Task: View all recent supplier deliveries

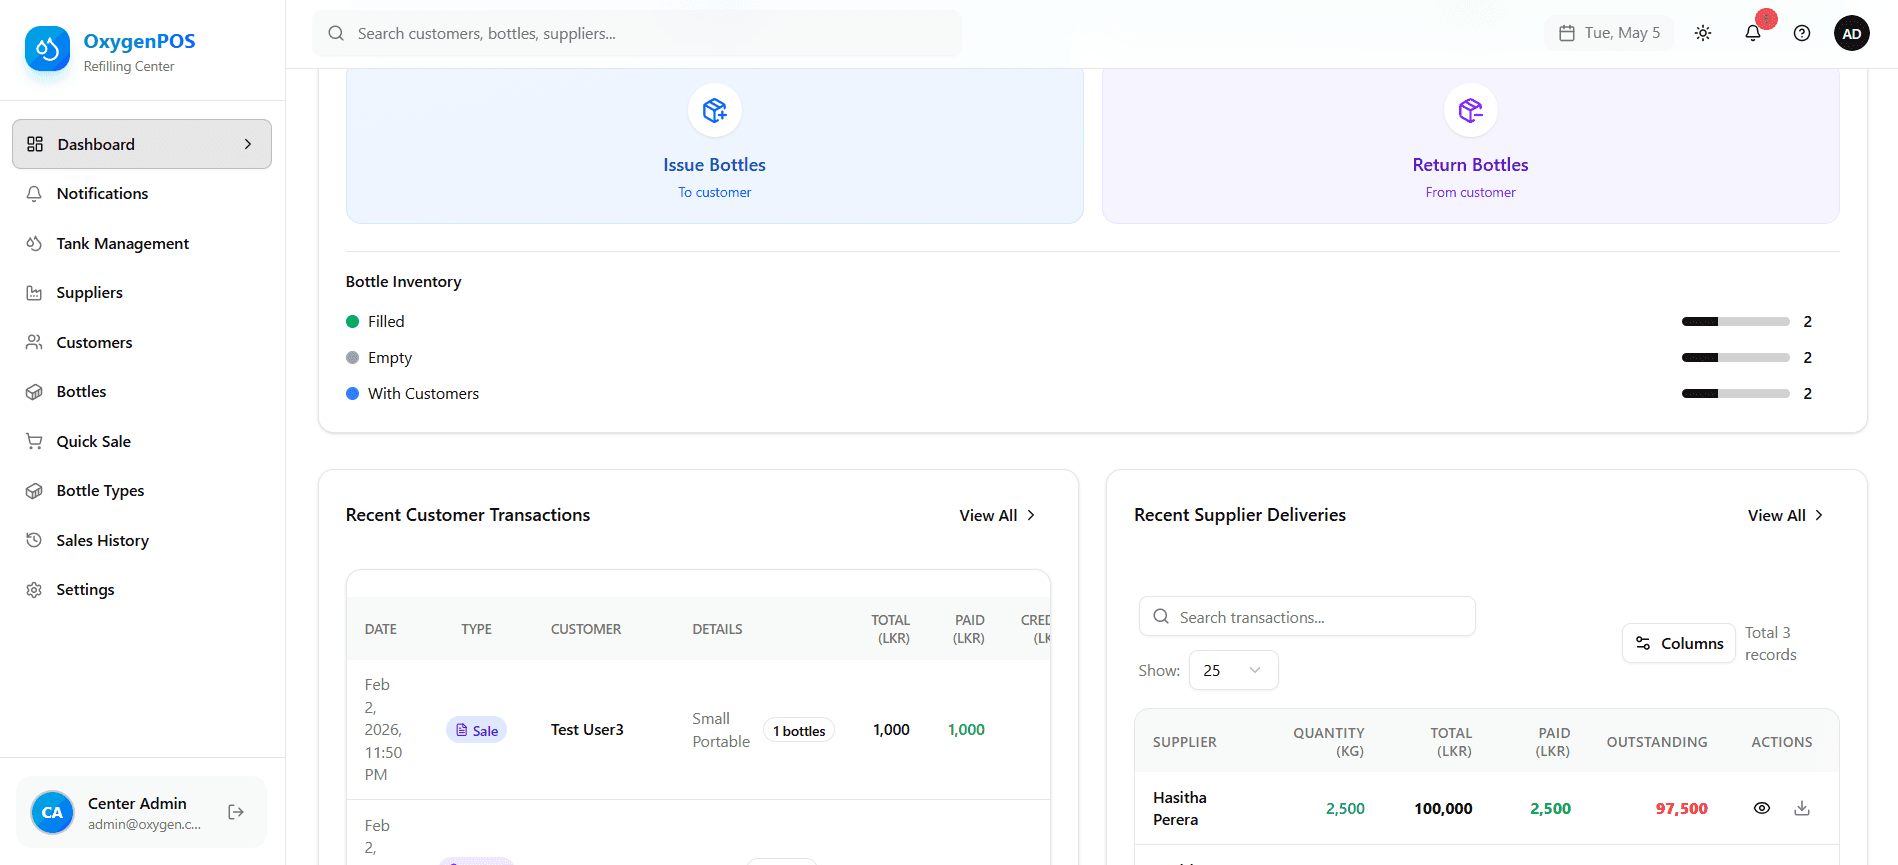Action: pyautogui.click(x=1786, y=516)
